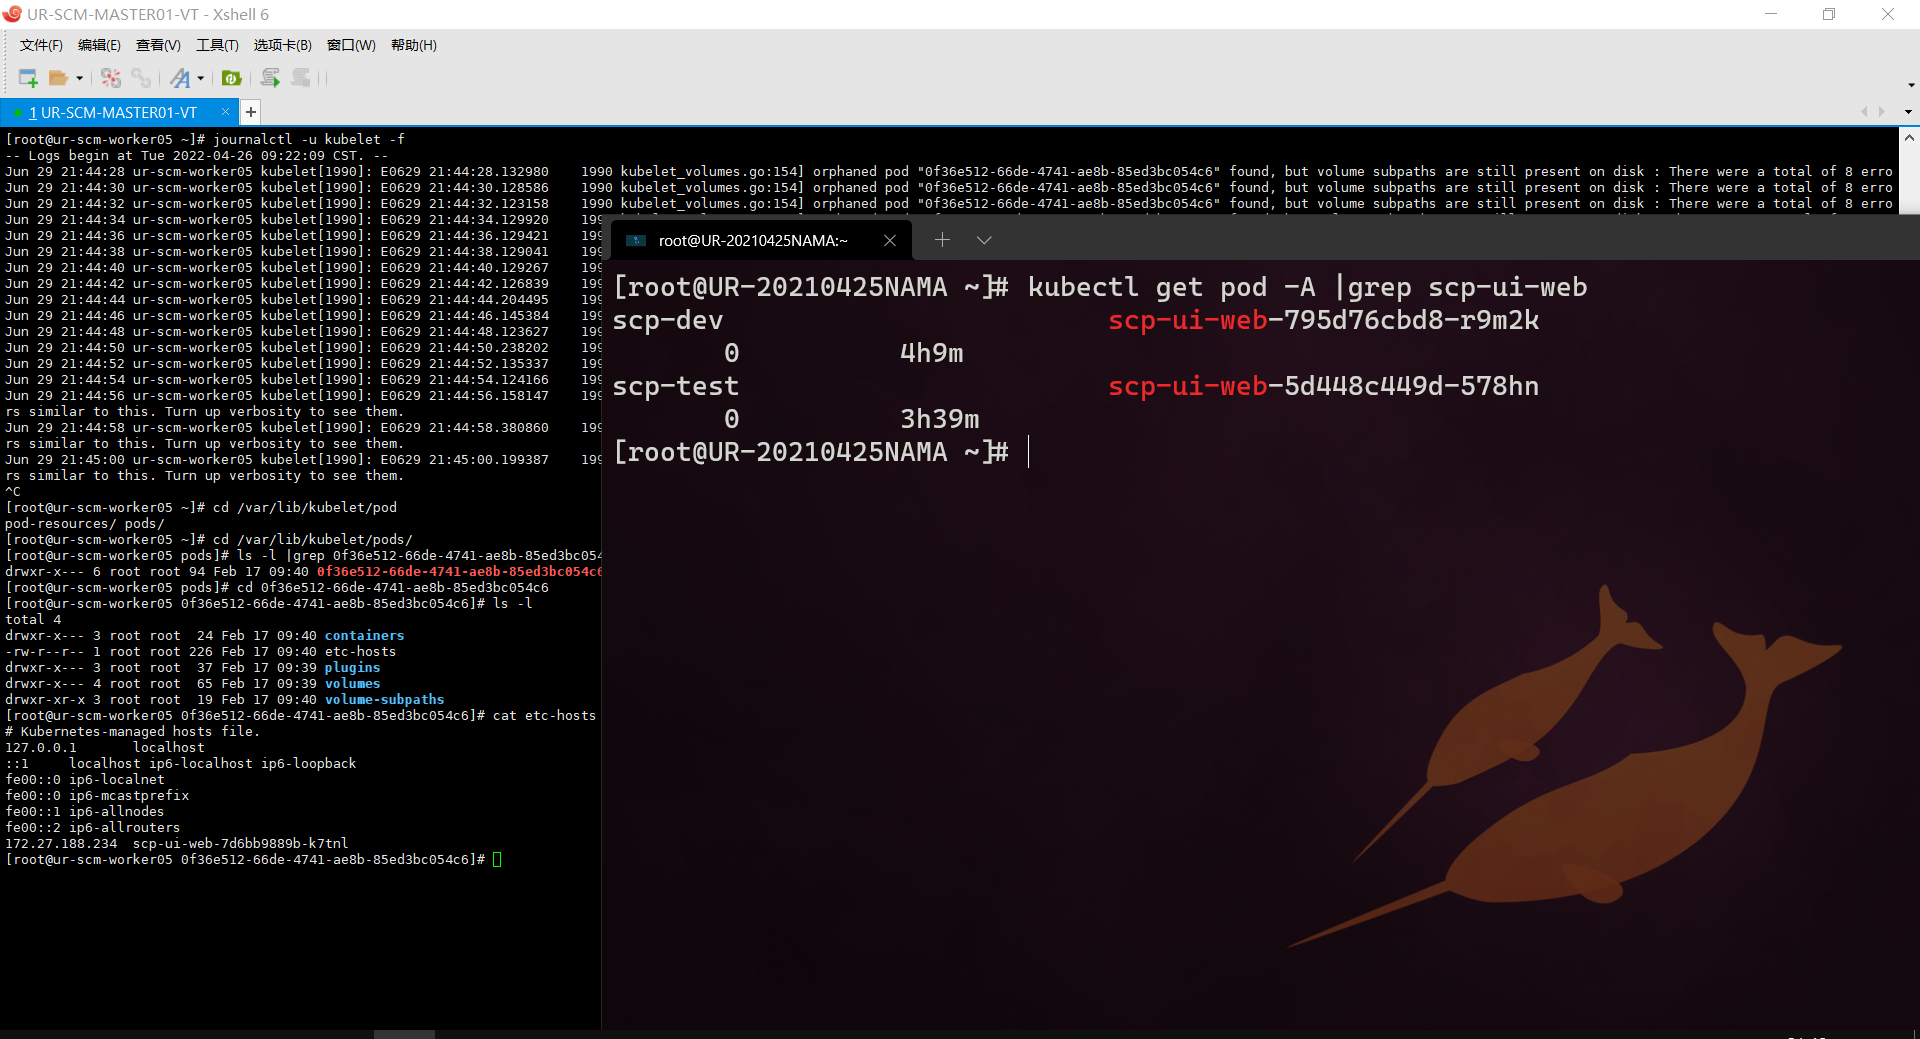Viewport: 1920px width, 1039px height.
Task: Click the red disconnect toolbar icon
Action: 111,78
